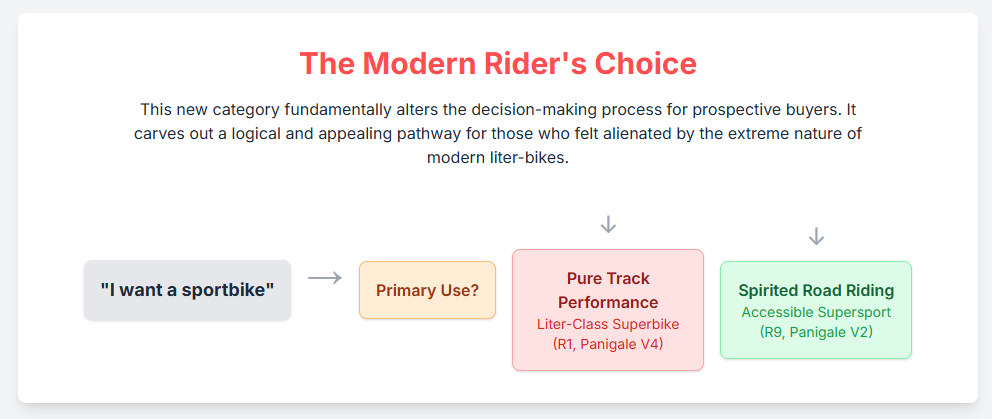Click the "Liter-Class Superbike" label
992x419 pixels.
coord(608,324)
